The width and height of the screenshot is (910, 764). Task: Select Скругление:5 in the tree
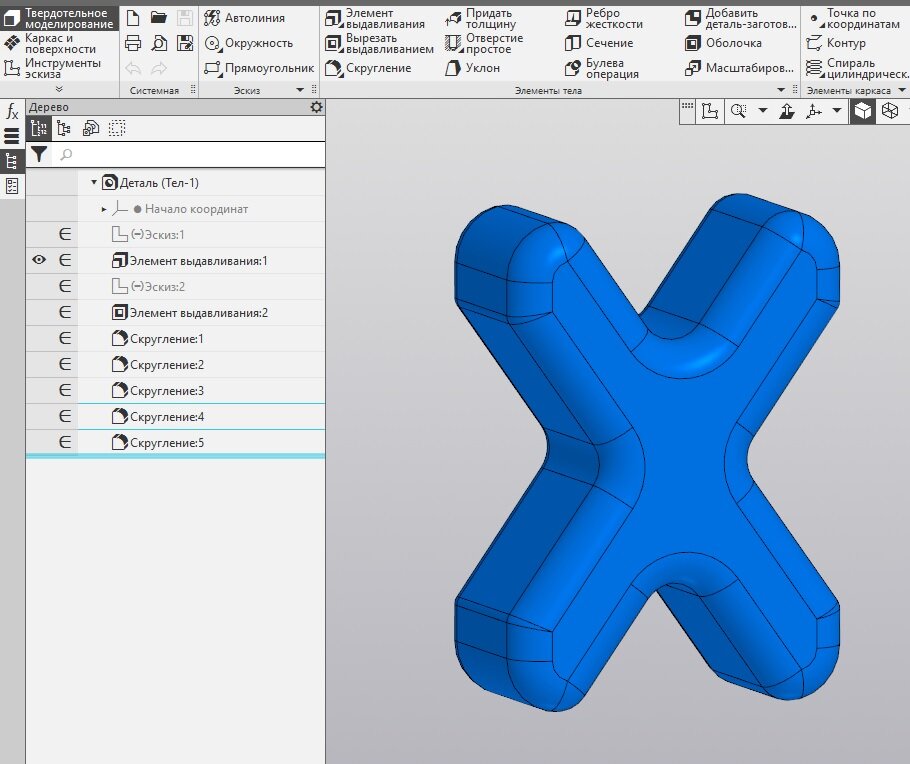point(157,442)
